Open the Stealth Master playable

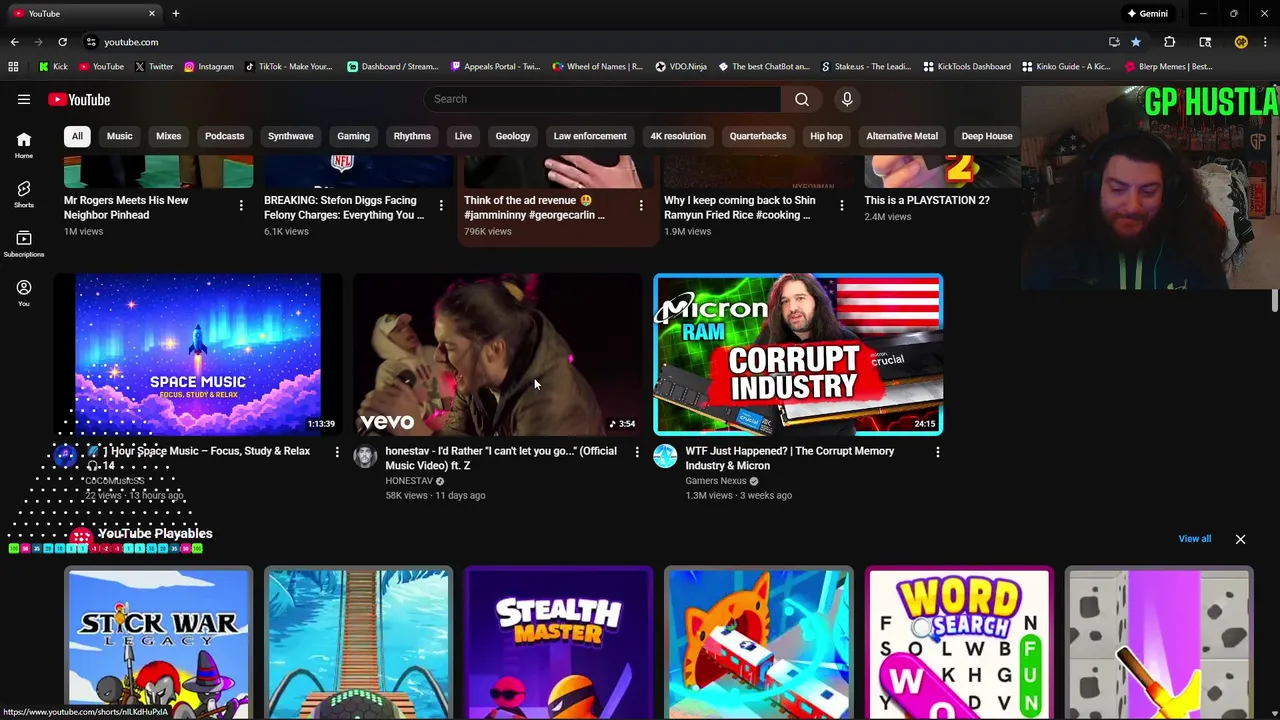[558, 642]
